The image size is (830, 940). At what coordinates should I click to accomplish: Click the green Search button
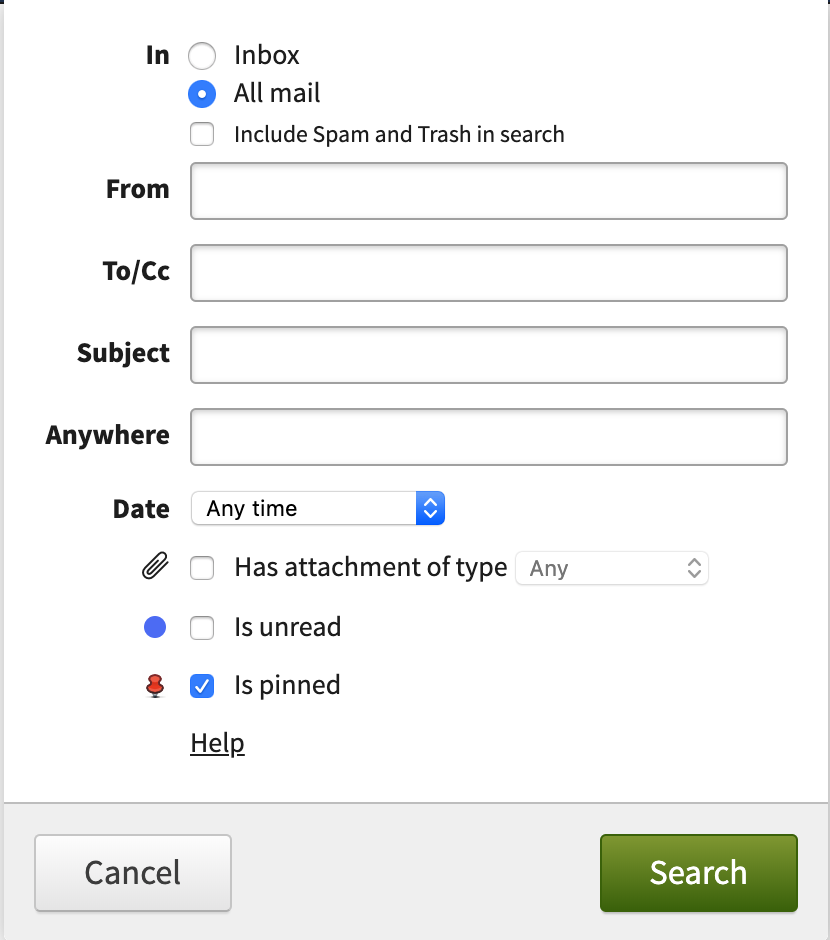[x=698, y=873]
